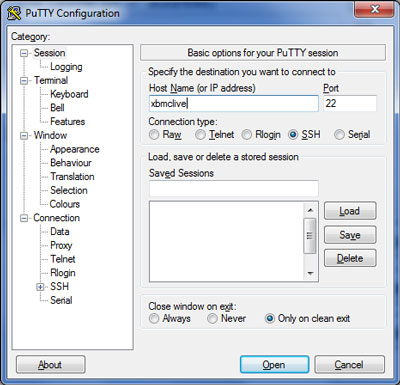Open the Connection category
400x385 pixels.
coord(56,218)
